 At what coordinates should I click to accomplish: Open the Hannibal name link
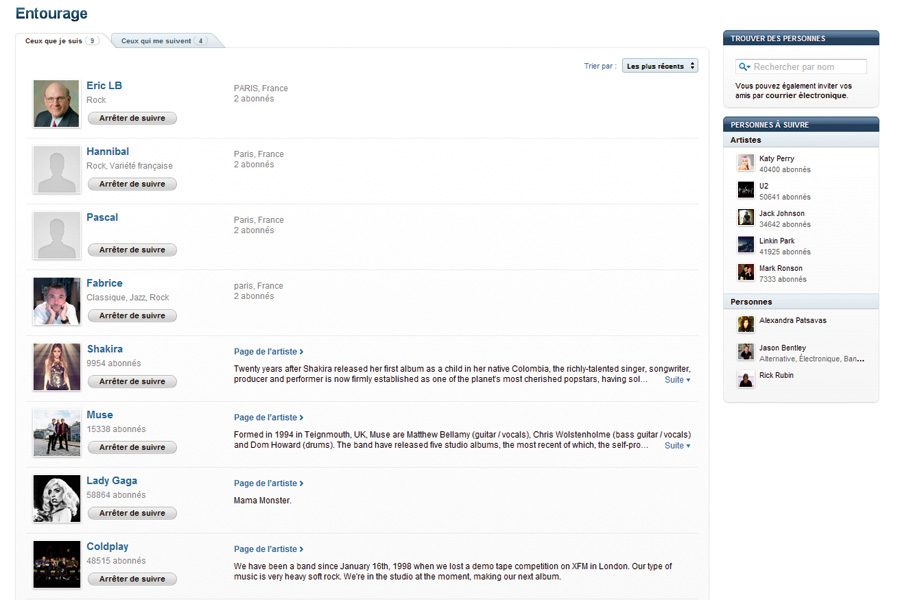[107, 152]
